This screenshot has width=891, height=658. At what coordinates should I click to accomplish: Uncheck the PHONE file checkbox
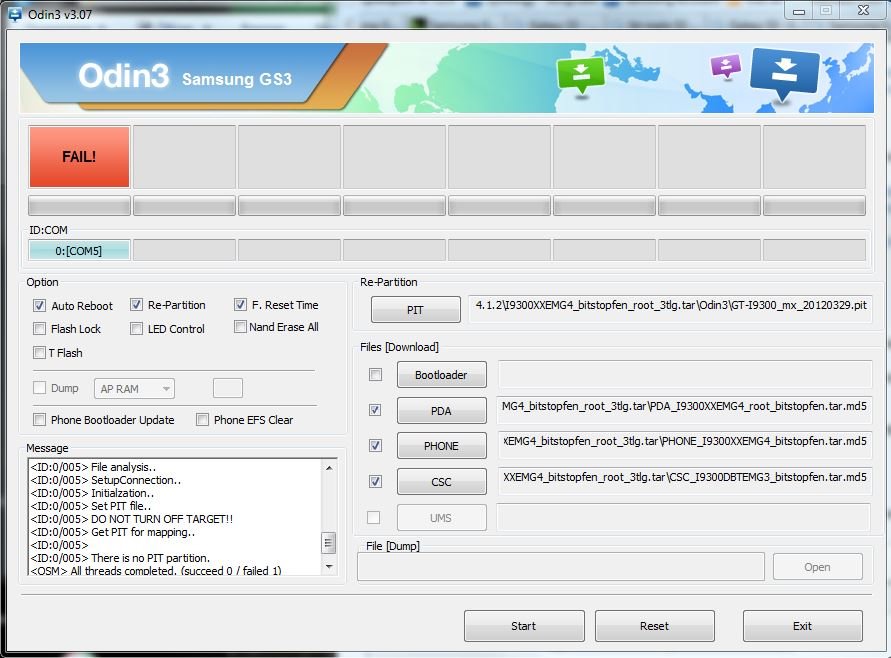[x=376, y=445]
